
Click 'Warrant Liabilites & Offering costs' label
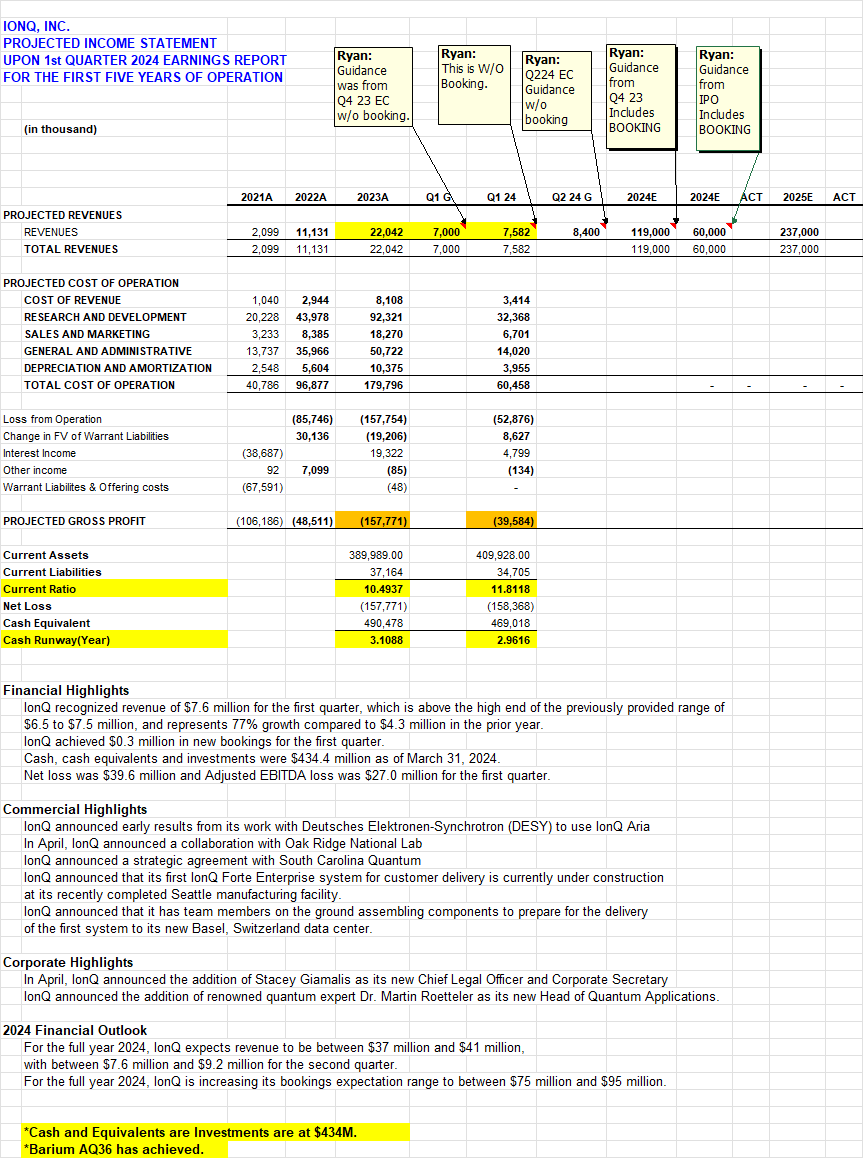coord(86,487)
